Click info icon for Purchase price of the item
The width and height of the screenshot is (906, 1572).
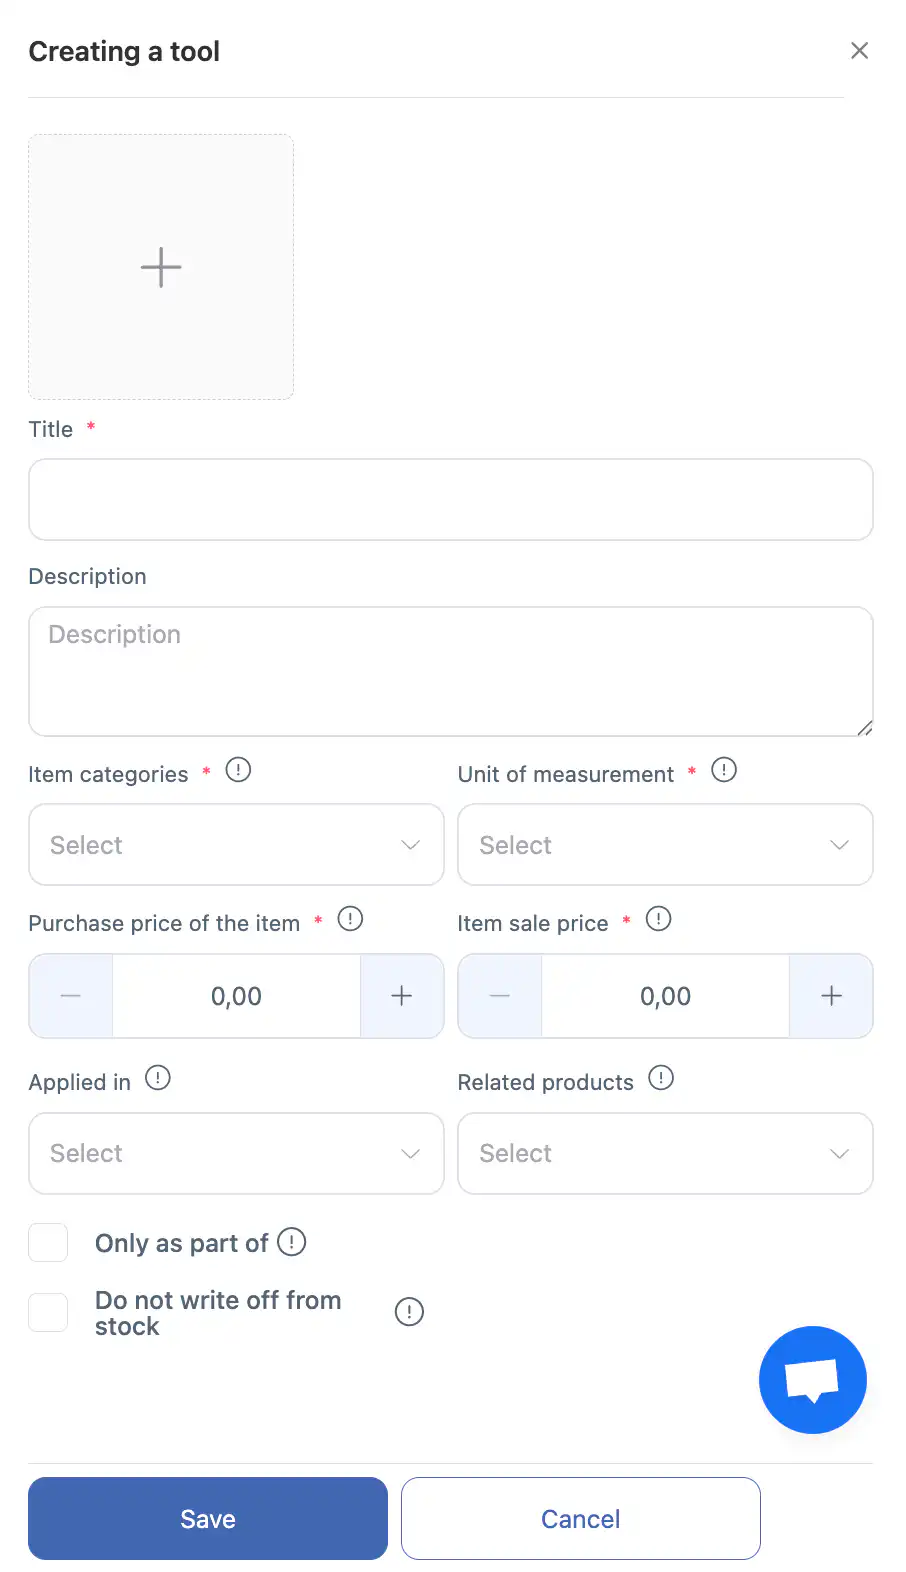pos(350,919)
